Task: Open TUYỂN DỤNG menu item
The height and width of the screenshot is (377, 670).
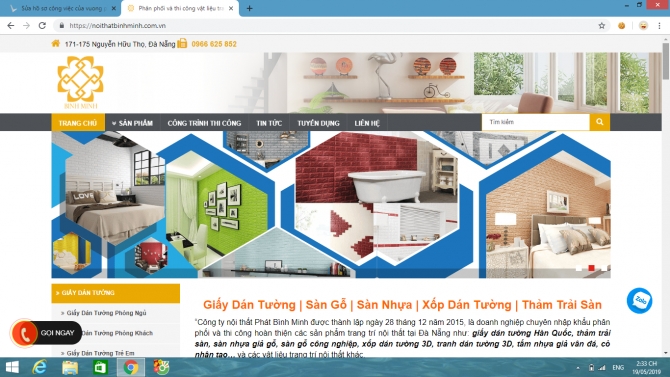Action: 318,123
